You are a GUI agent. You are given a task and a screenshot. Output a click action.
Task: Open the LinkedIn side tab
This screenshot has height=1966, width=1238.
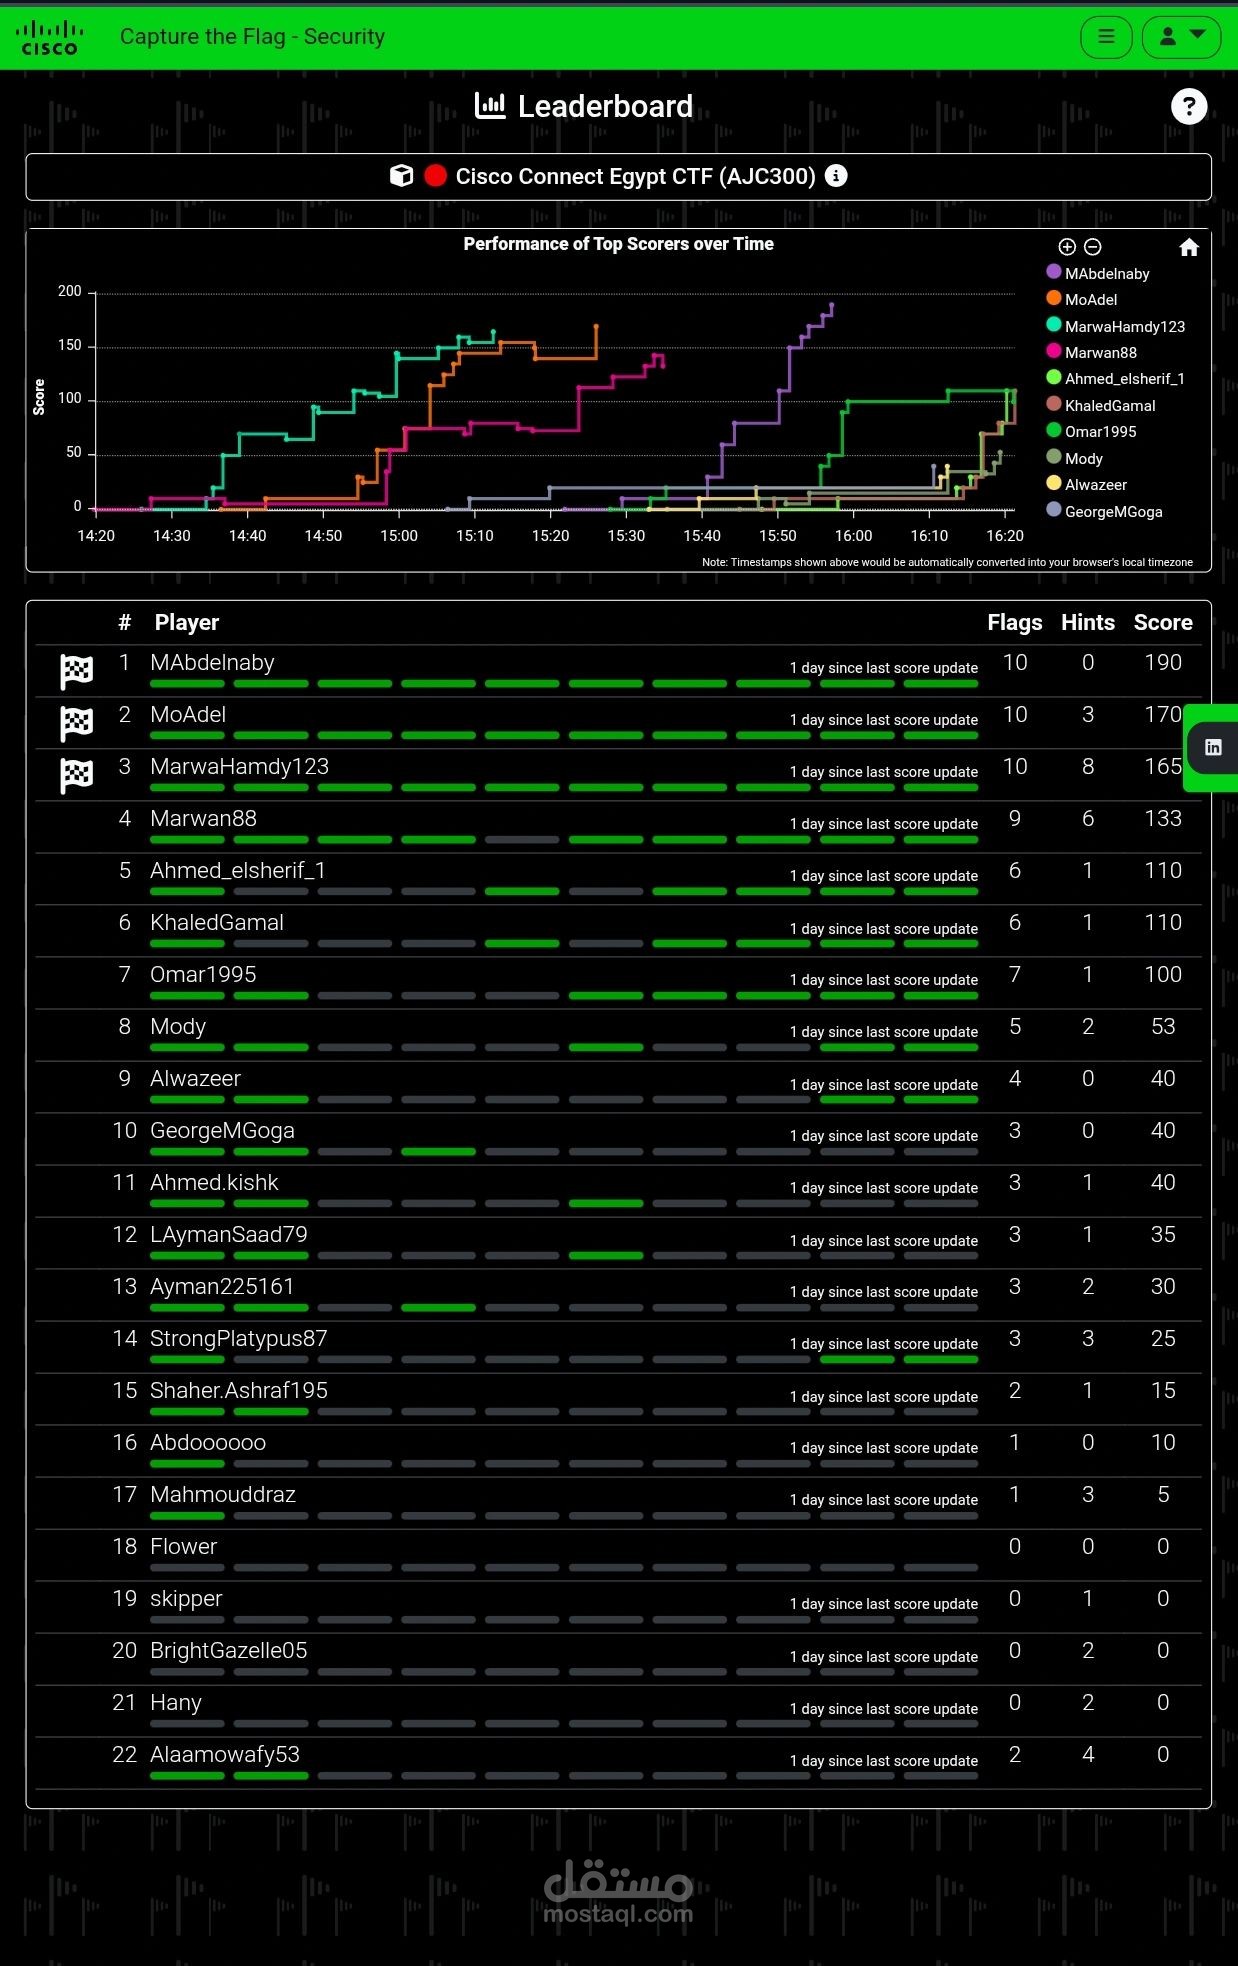click(x=1212, y=747)
